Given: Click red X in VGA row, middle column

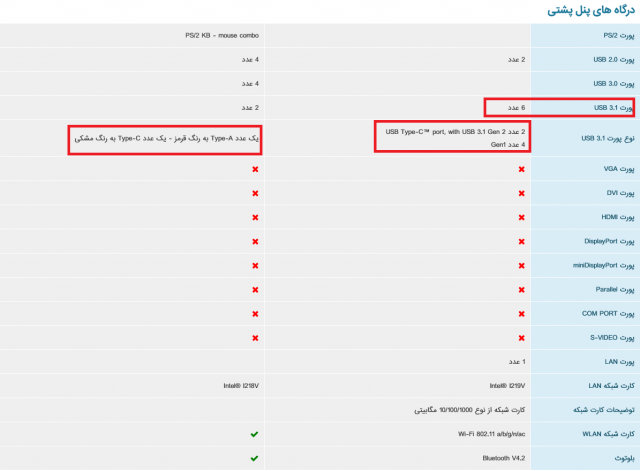Looking at the screenshot, I should (x=521, y=169).
